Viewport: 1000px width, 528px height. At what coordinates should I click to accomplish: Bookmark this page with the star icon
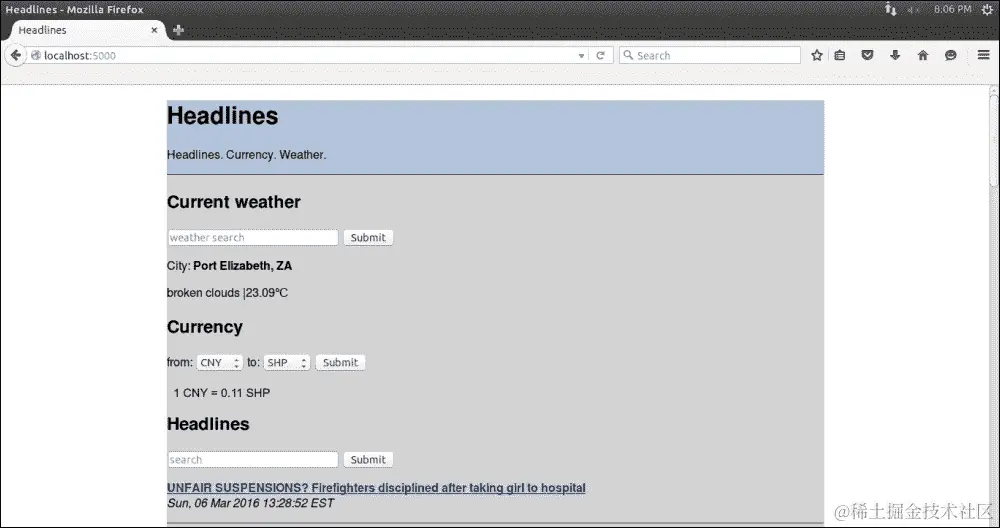tap(816, 55)
